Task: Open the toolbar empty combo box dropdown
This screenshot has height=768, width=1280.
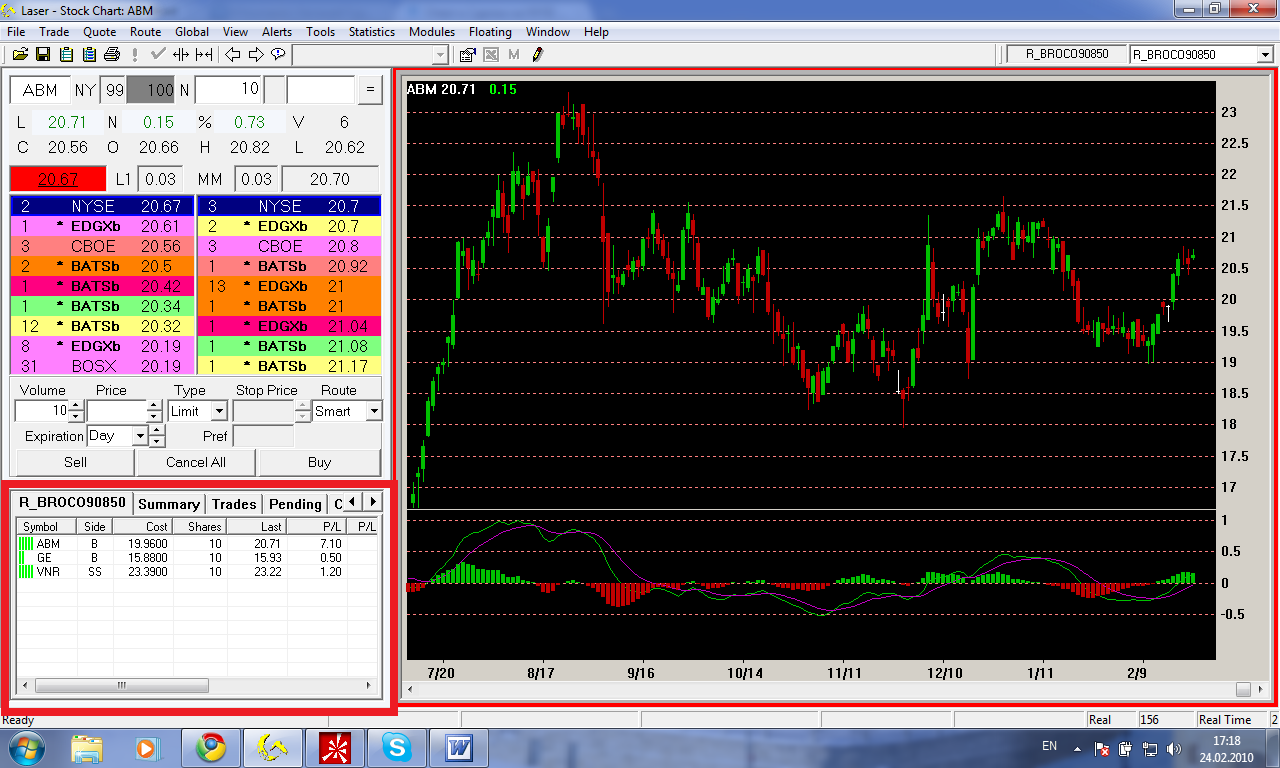Action: pos(441,54)
